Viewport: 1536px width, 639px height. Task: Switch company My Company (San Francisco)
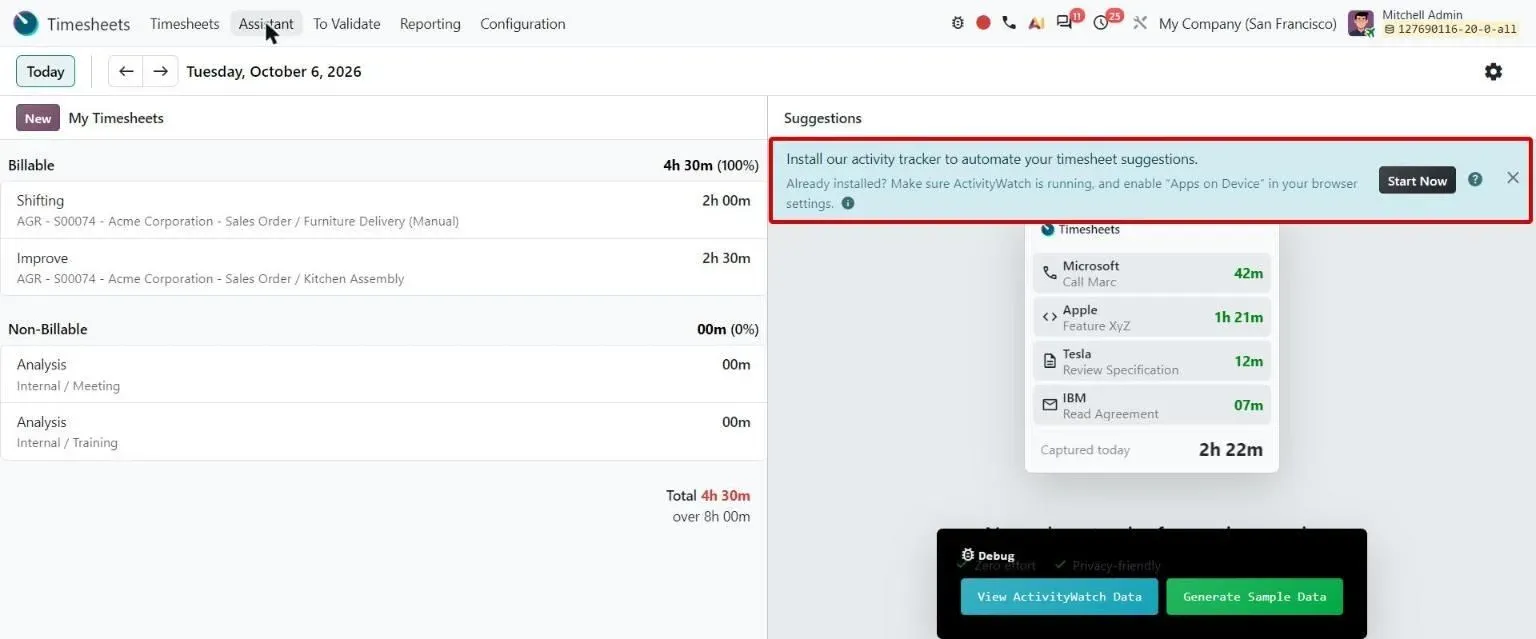(1247, 23)
